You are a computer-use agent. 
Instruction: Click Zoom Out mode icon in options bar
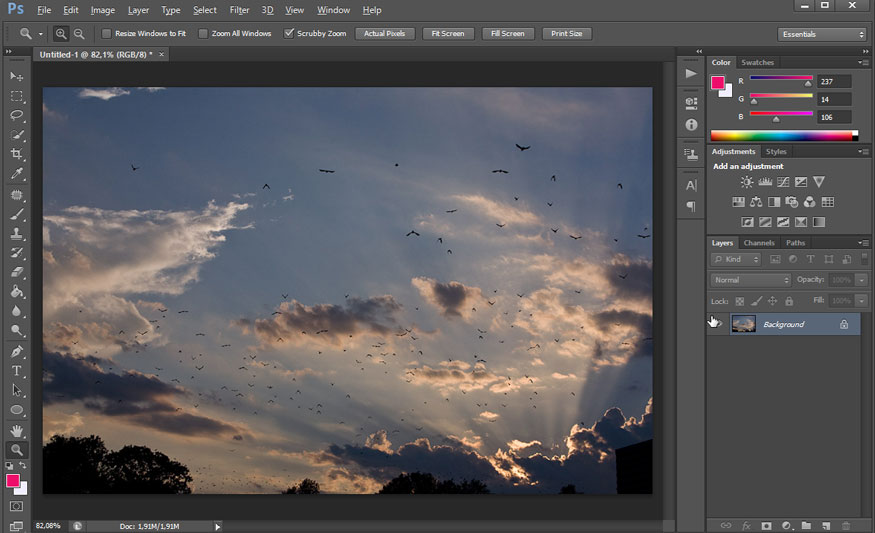(79, 34)
